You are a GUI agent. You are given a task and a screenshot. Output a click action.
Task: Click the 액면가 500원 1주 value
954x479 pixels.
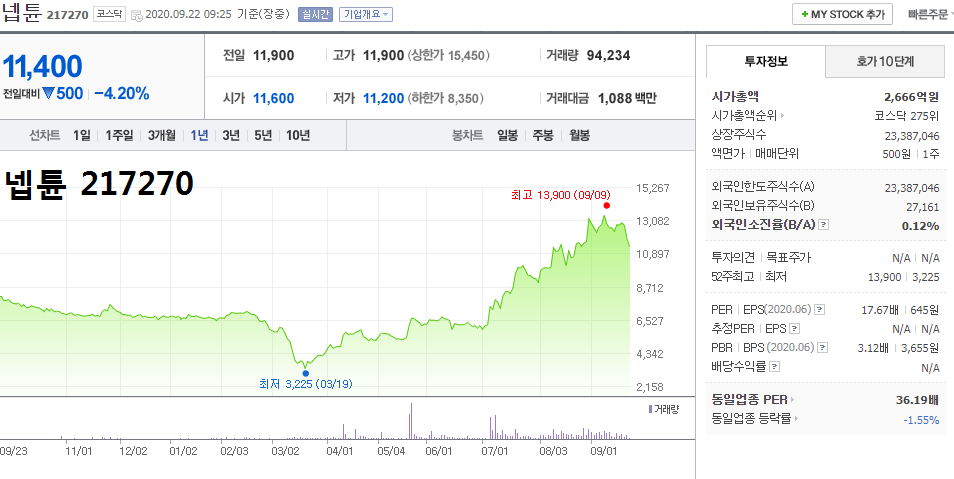pyautogui.click(x=911, y=154)
